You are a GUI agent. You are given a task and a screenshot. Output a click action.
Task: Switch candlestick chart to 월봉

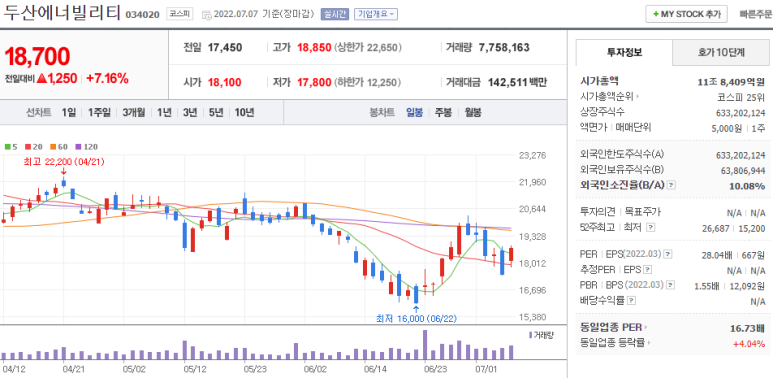pos(473,112)
